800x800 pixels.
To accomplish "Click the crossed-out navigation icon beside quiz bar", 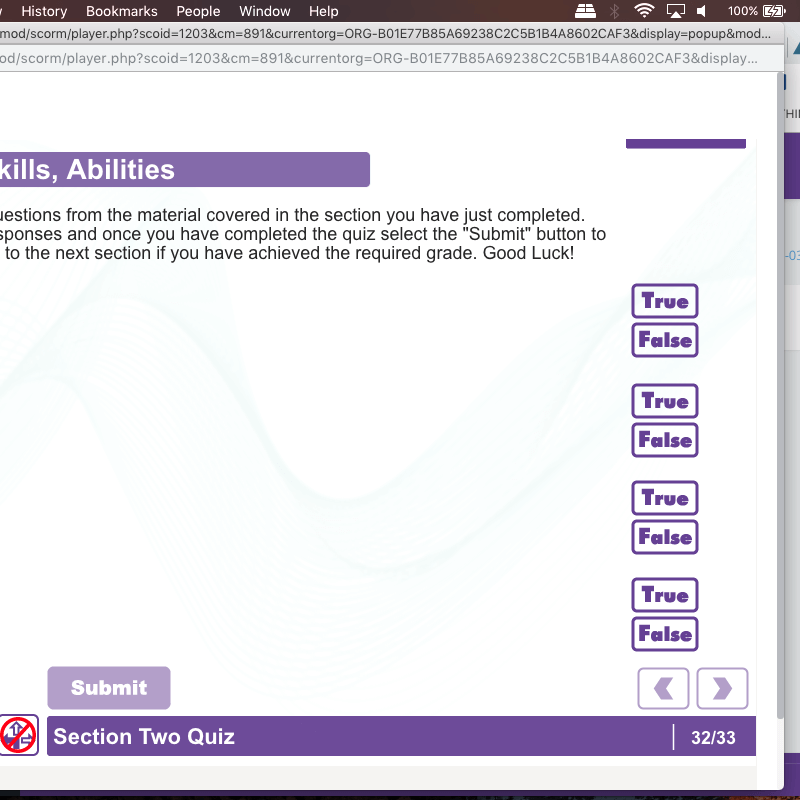I will point(19,735).
